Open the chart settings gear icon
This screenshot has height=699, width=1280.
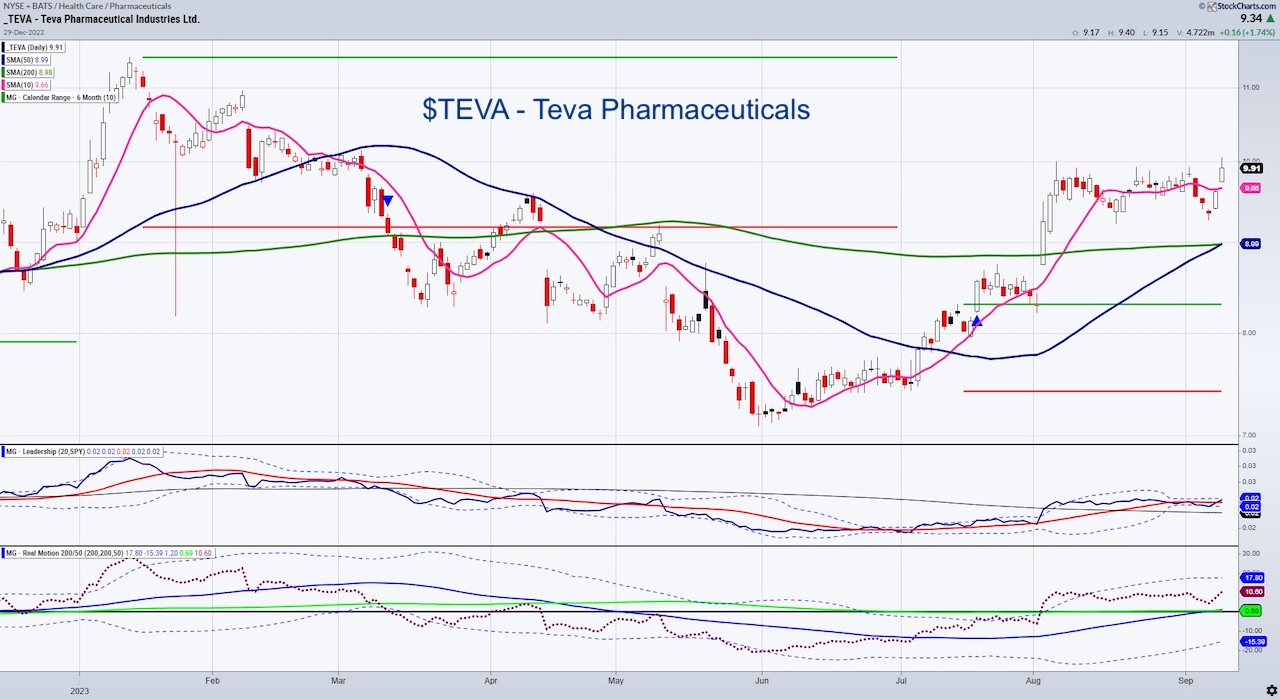[x=1270, y=690]
